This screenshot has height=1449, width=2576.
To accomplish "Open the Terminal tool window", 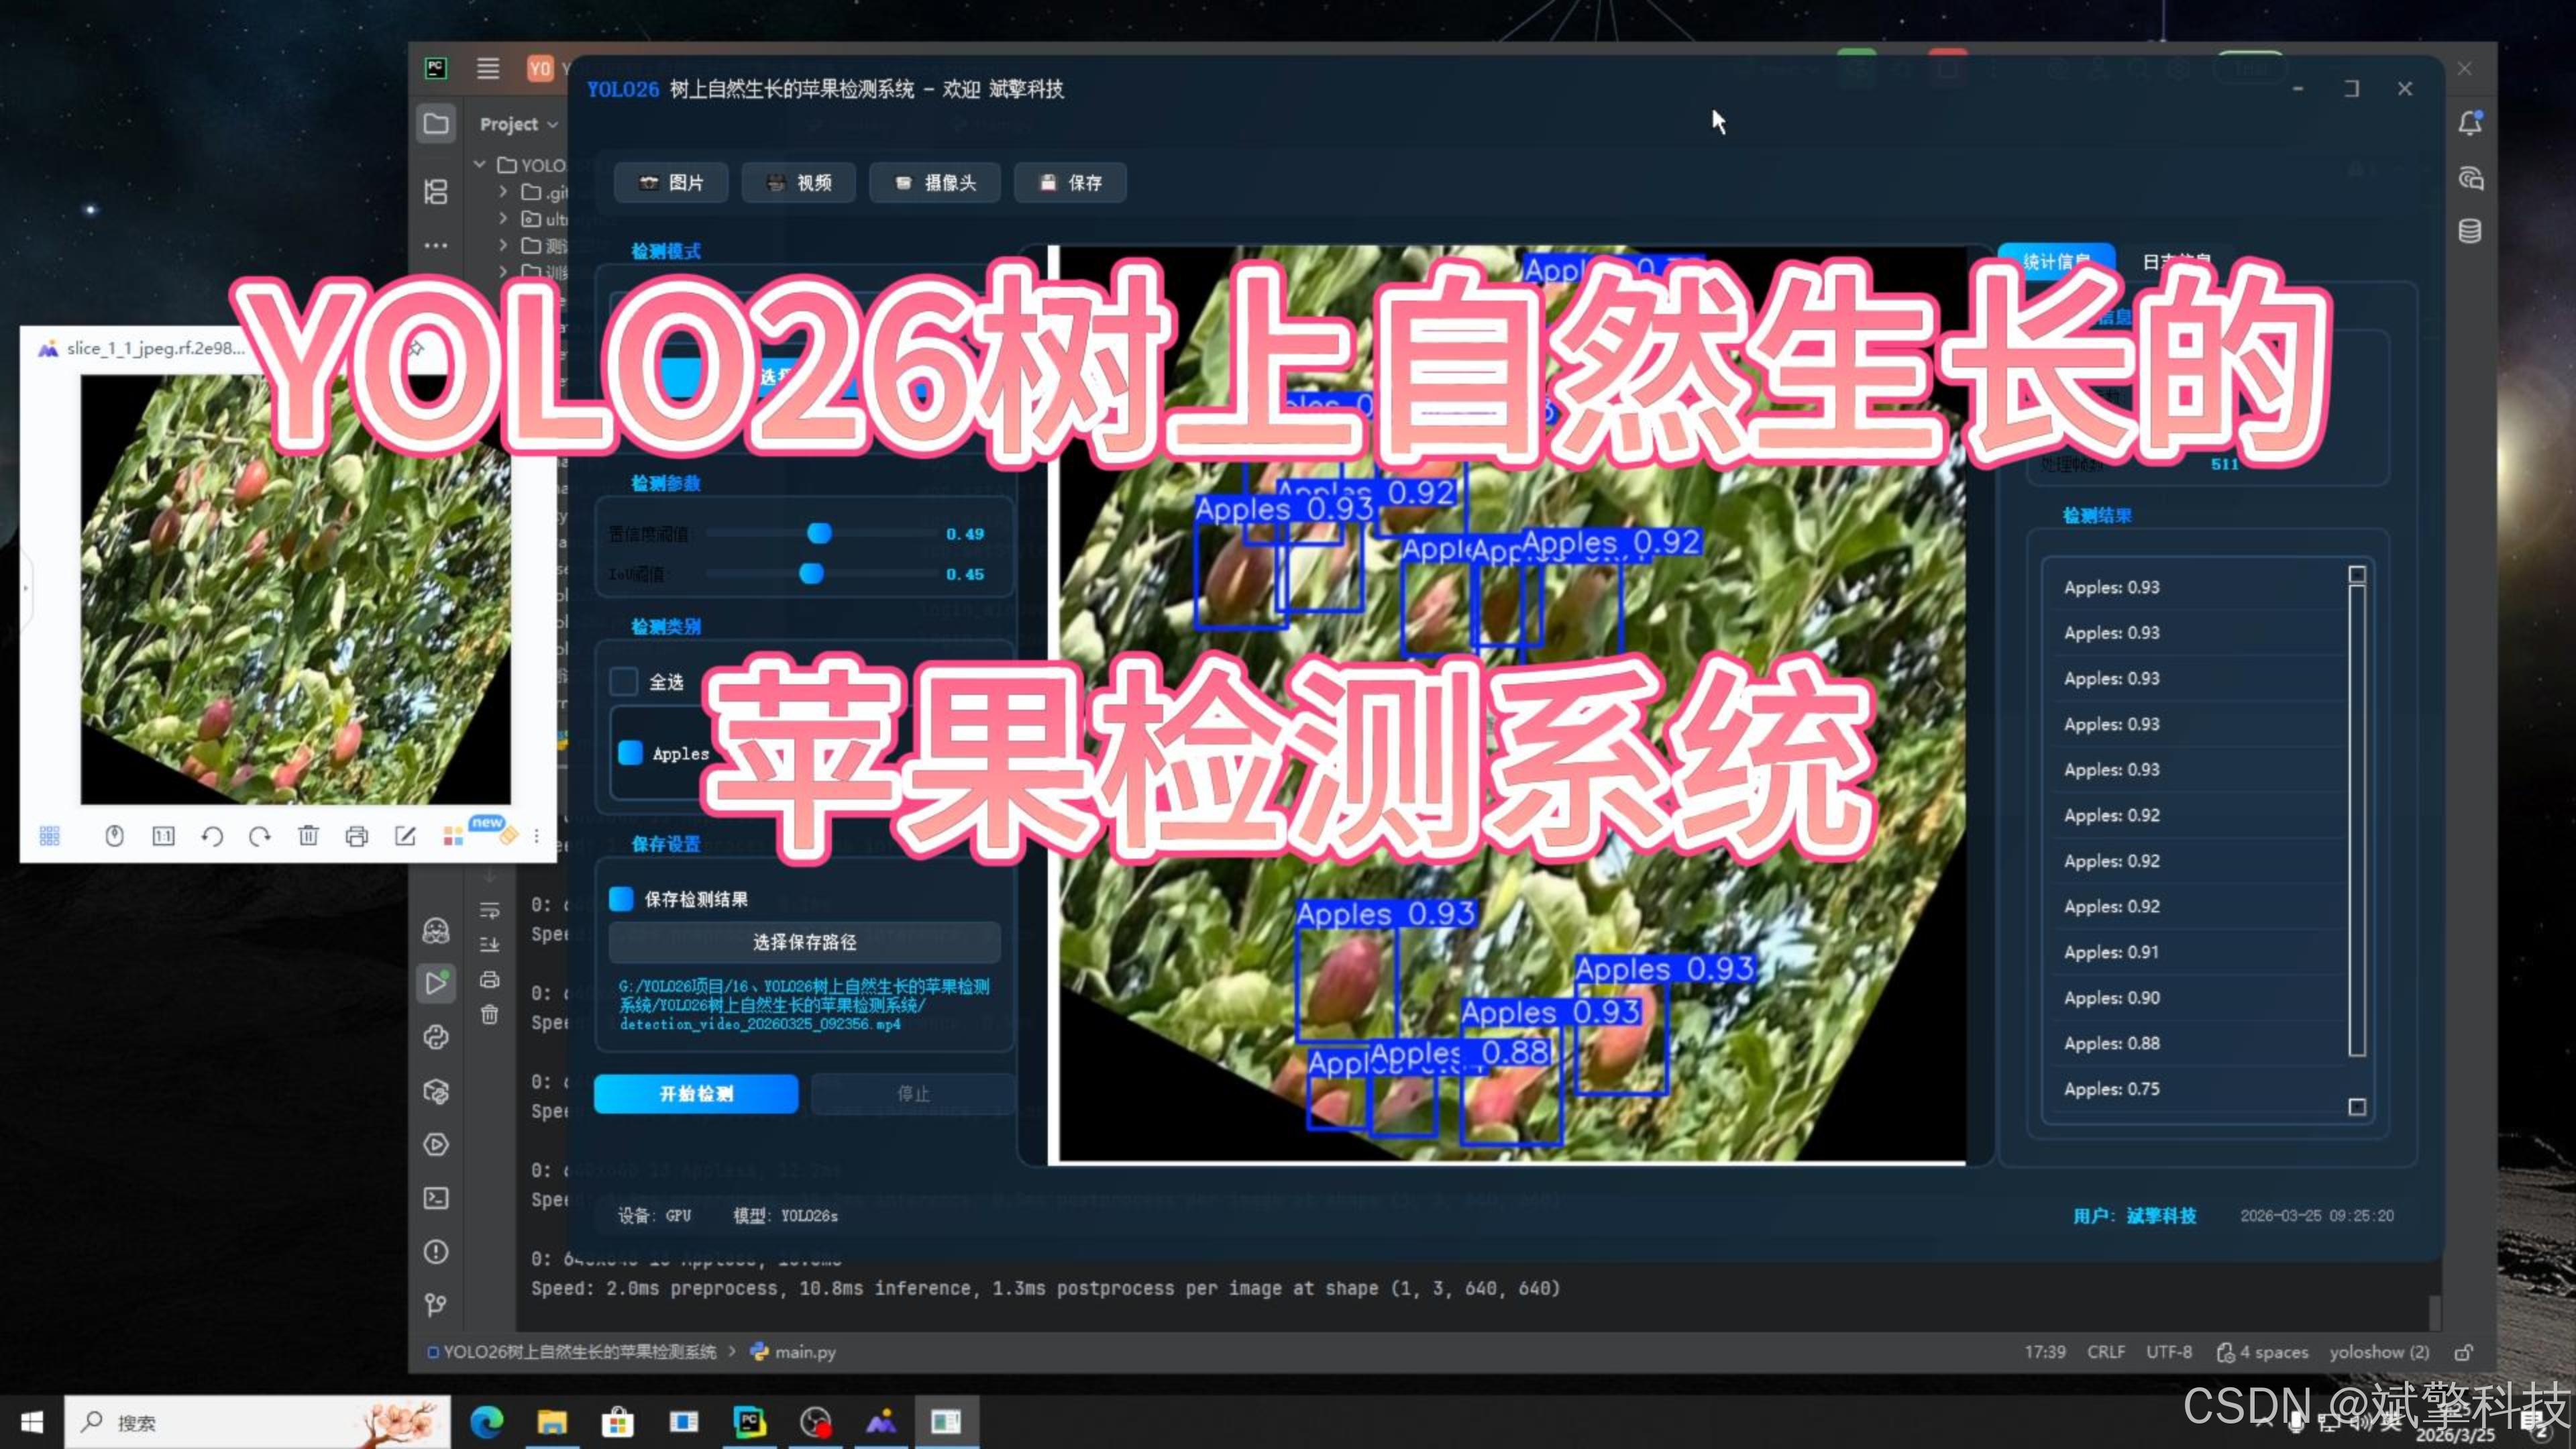I will (436, 1198).
